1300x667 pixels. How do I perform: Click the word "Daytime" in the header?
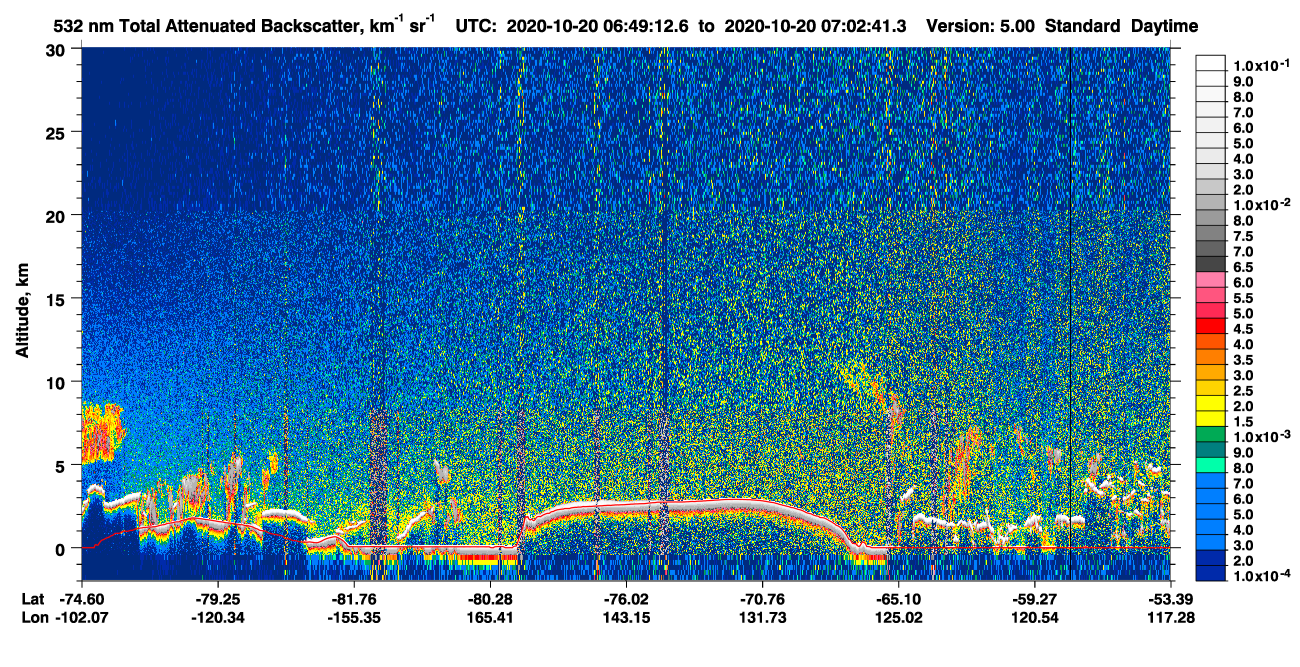coord(1164,27)
